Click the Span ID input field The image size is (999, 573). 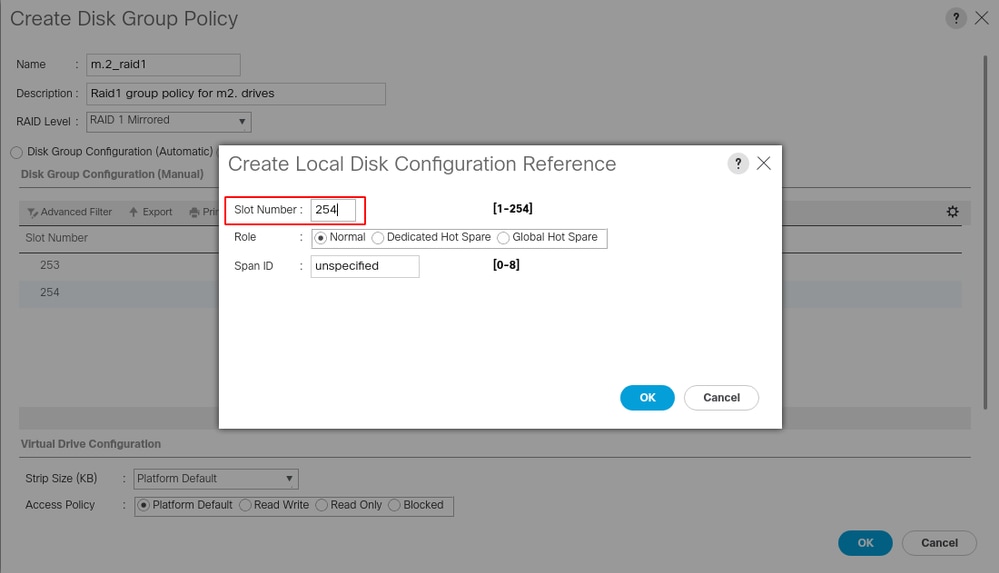click(x=364, y=266)
